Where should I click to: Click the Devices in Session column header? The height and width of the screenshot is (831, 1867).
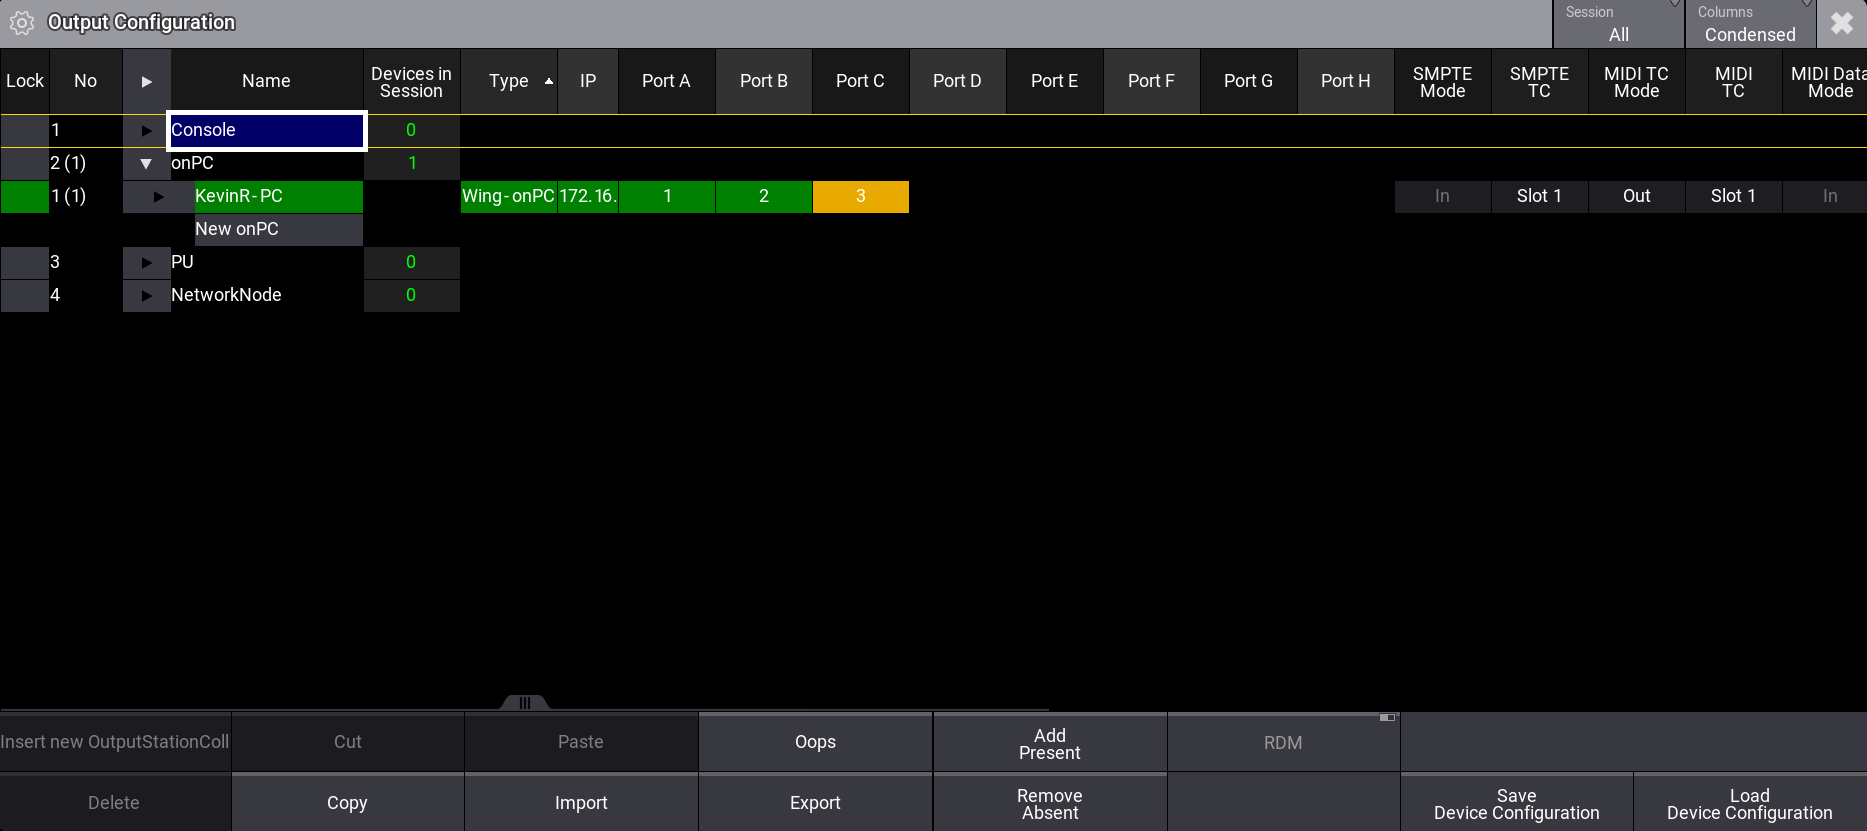click(x=411, y=81)
